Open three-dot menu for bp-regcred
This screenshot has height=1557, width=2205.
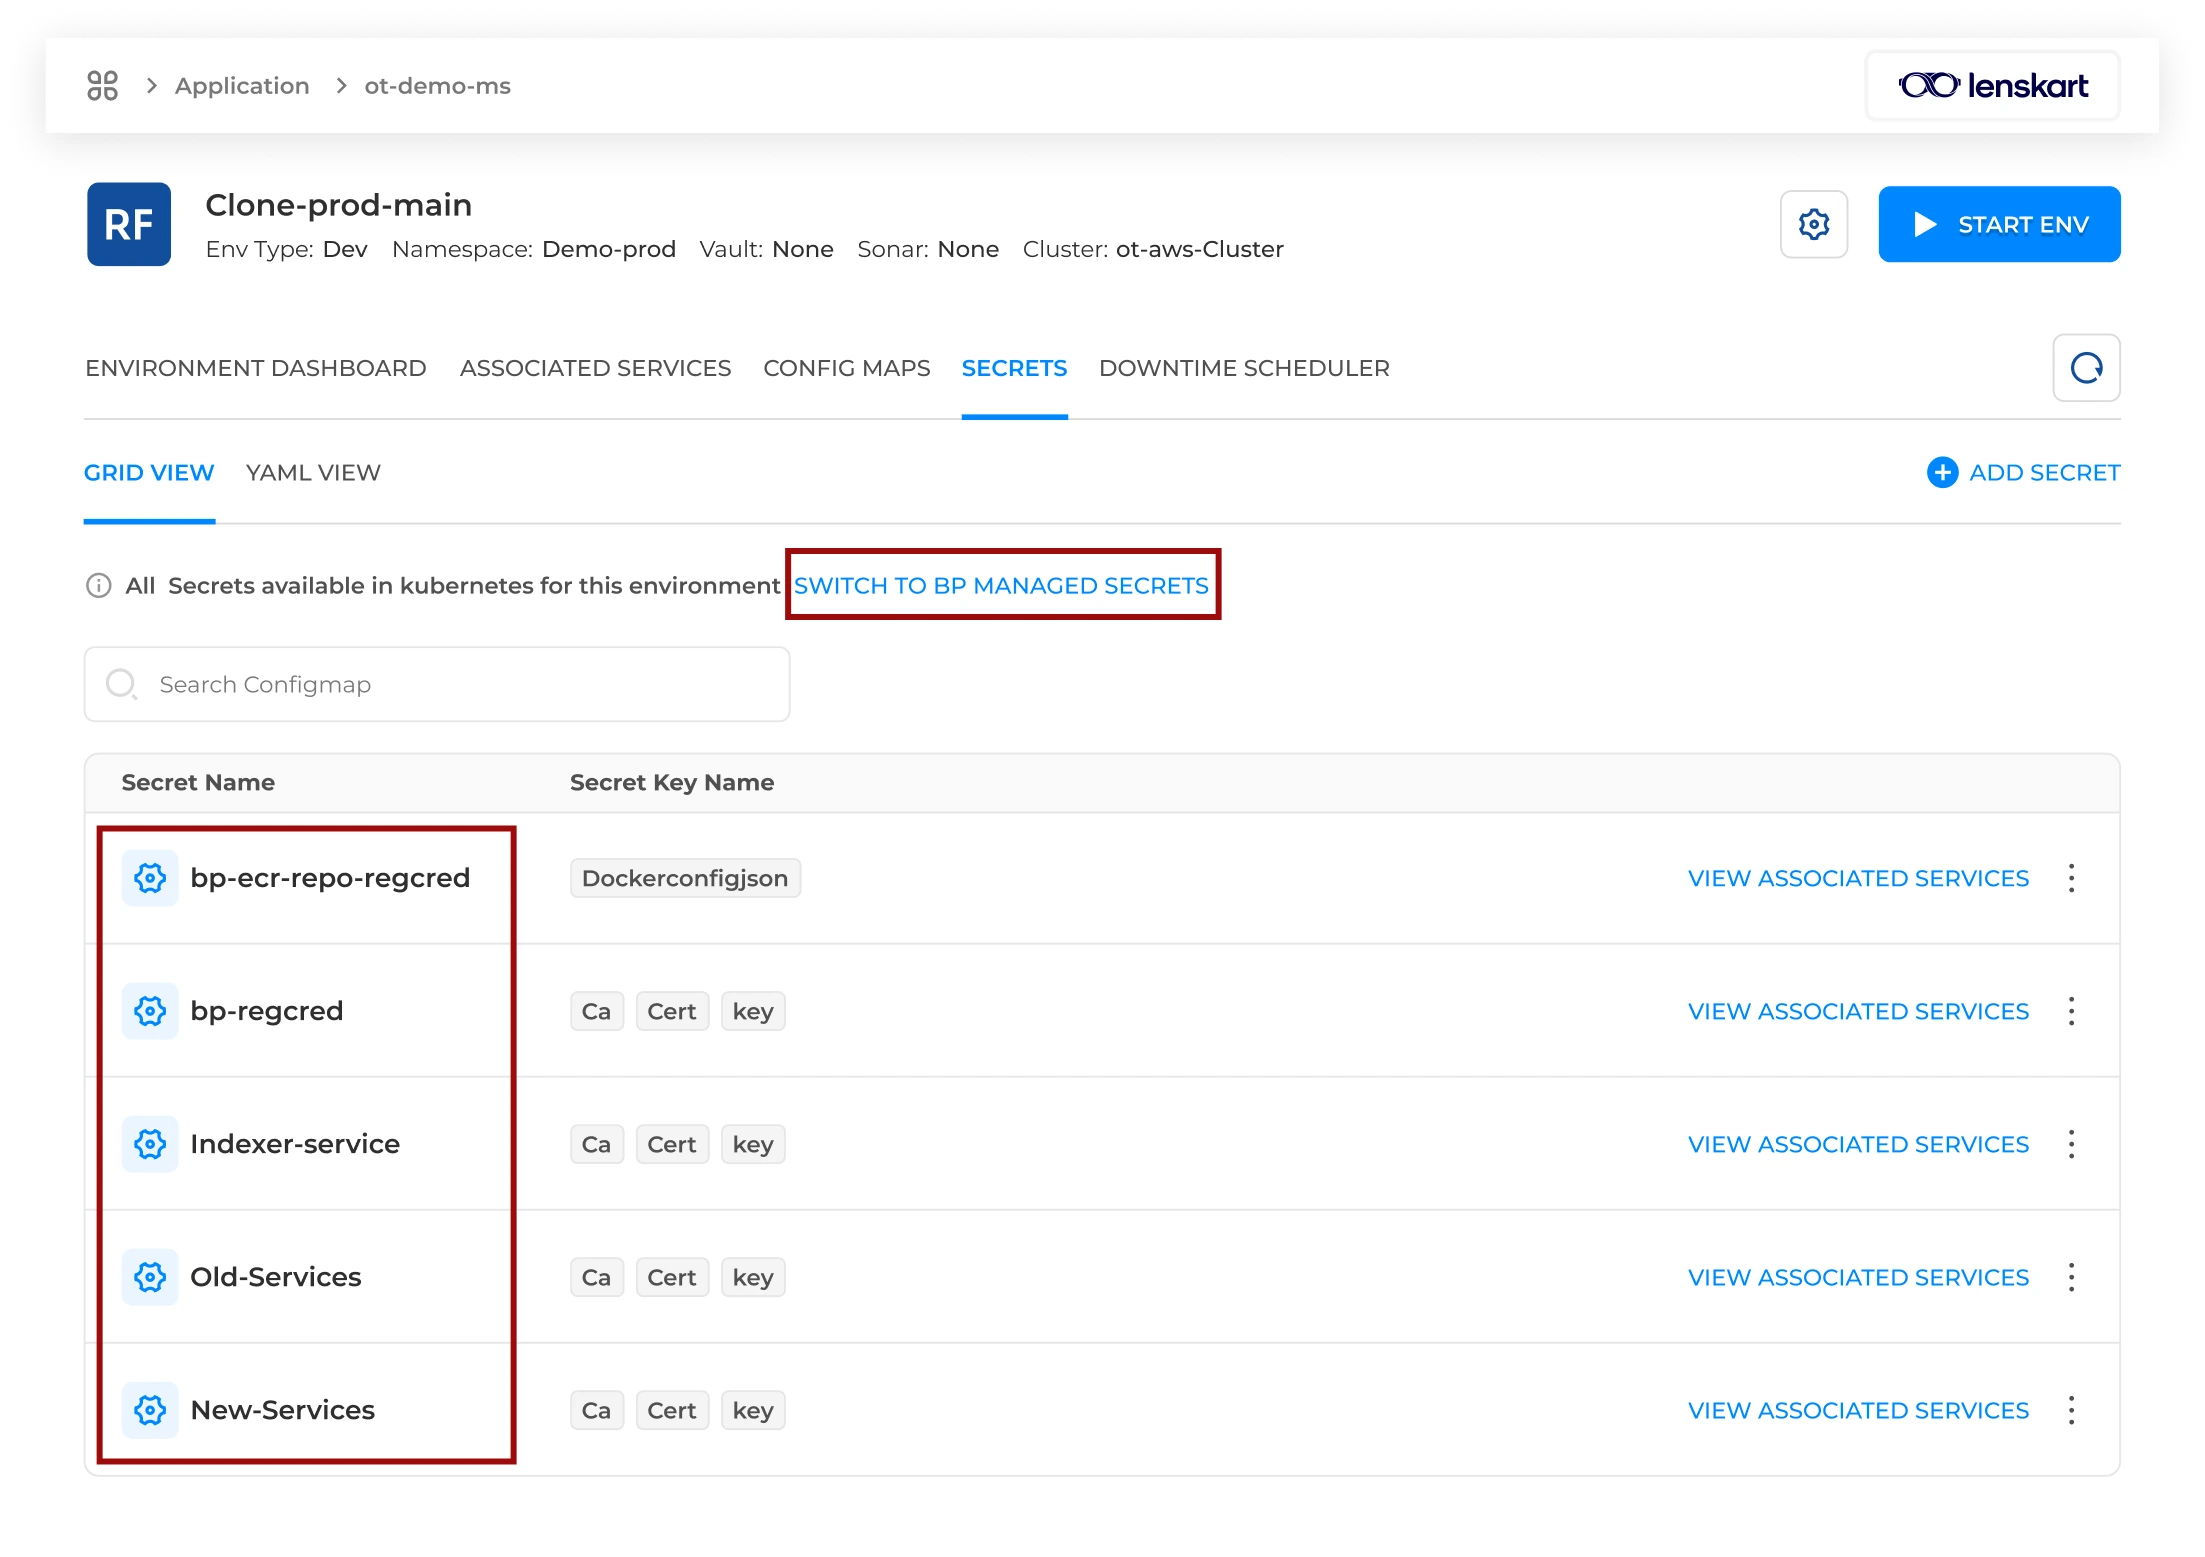click(x=2071, y=1011)
